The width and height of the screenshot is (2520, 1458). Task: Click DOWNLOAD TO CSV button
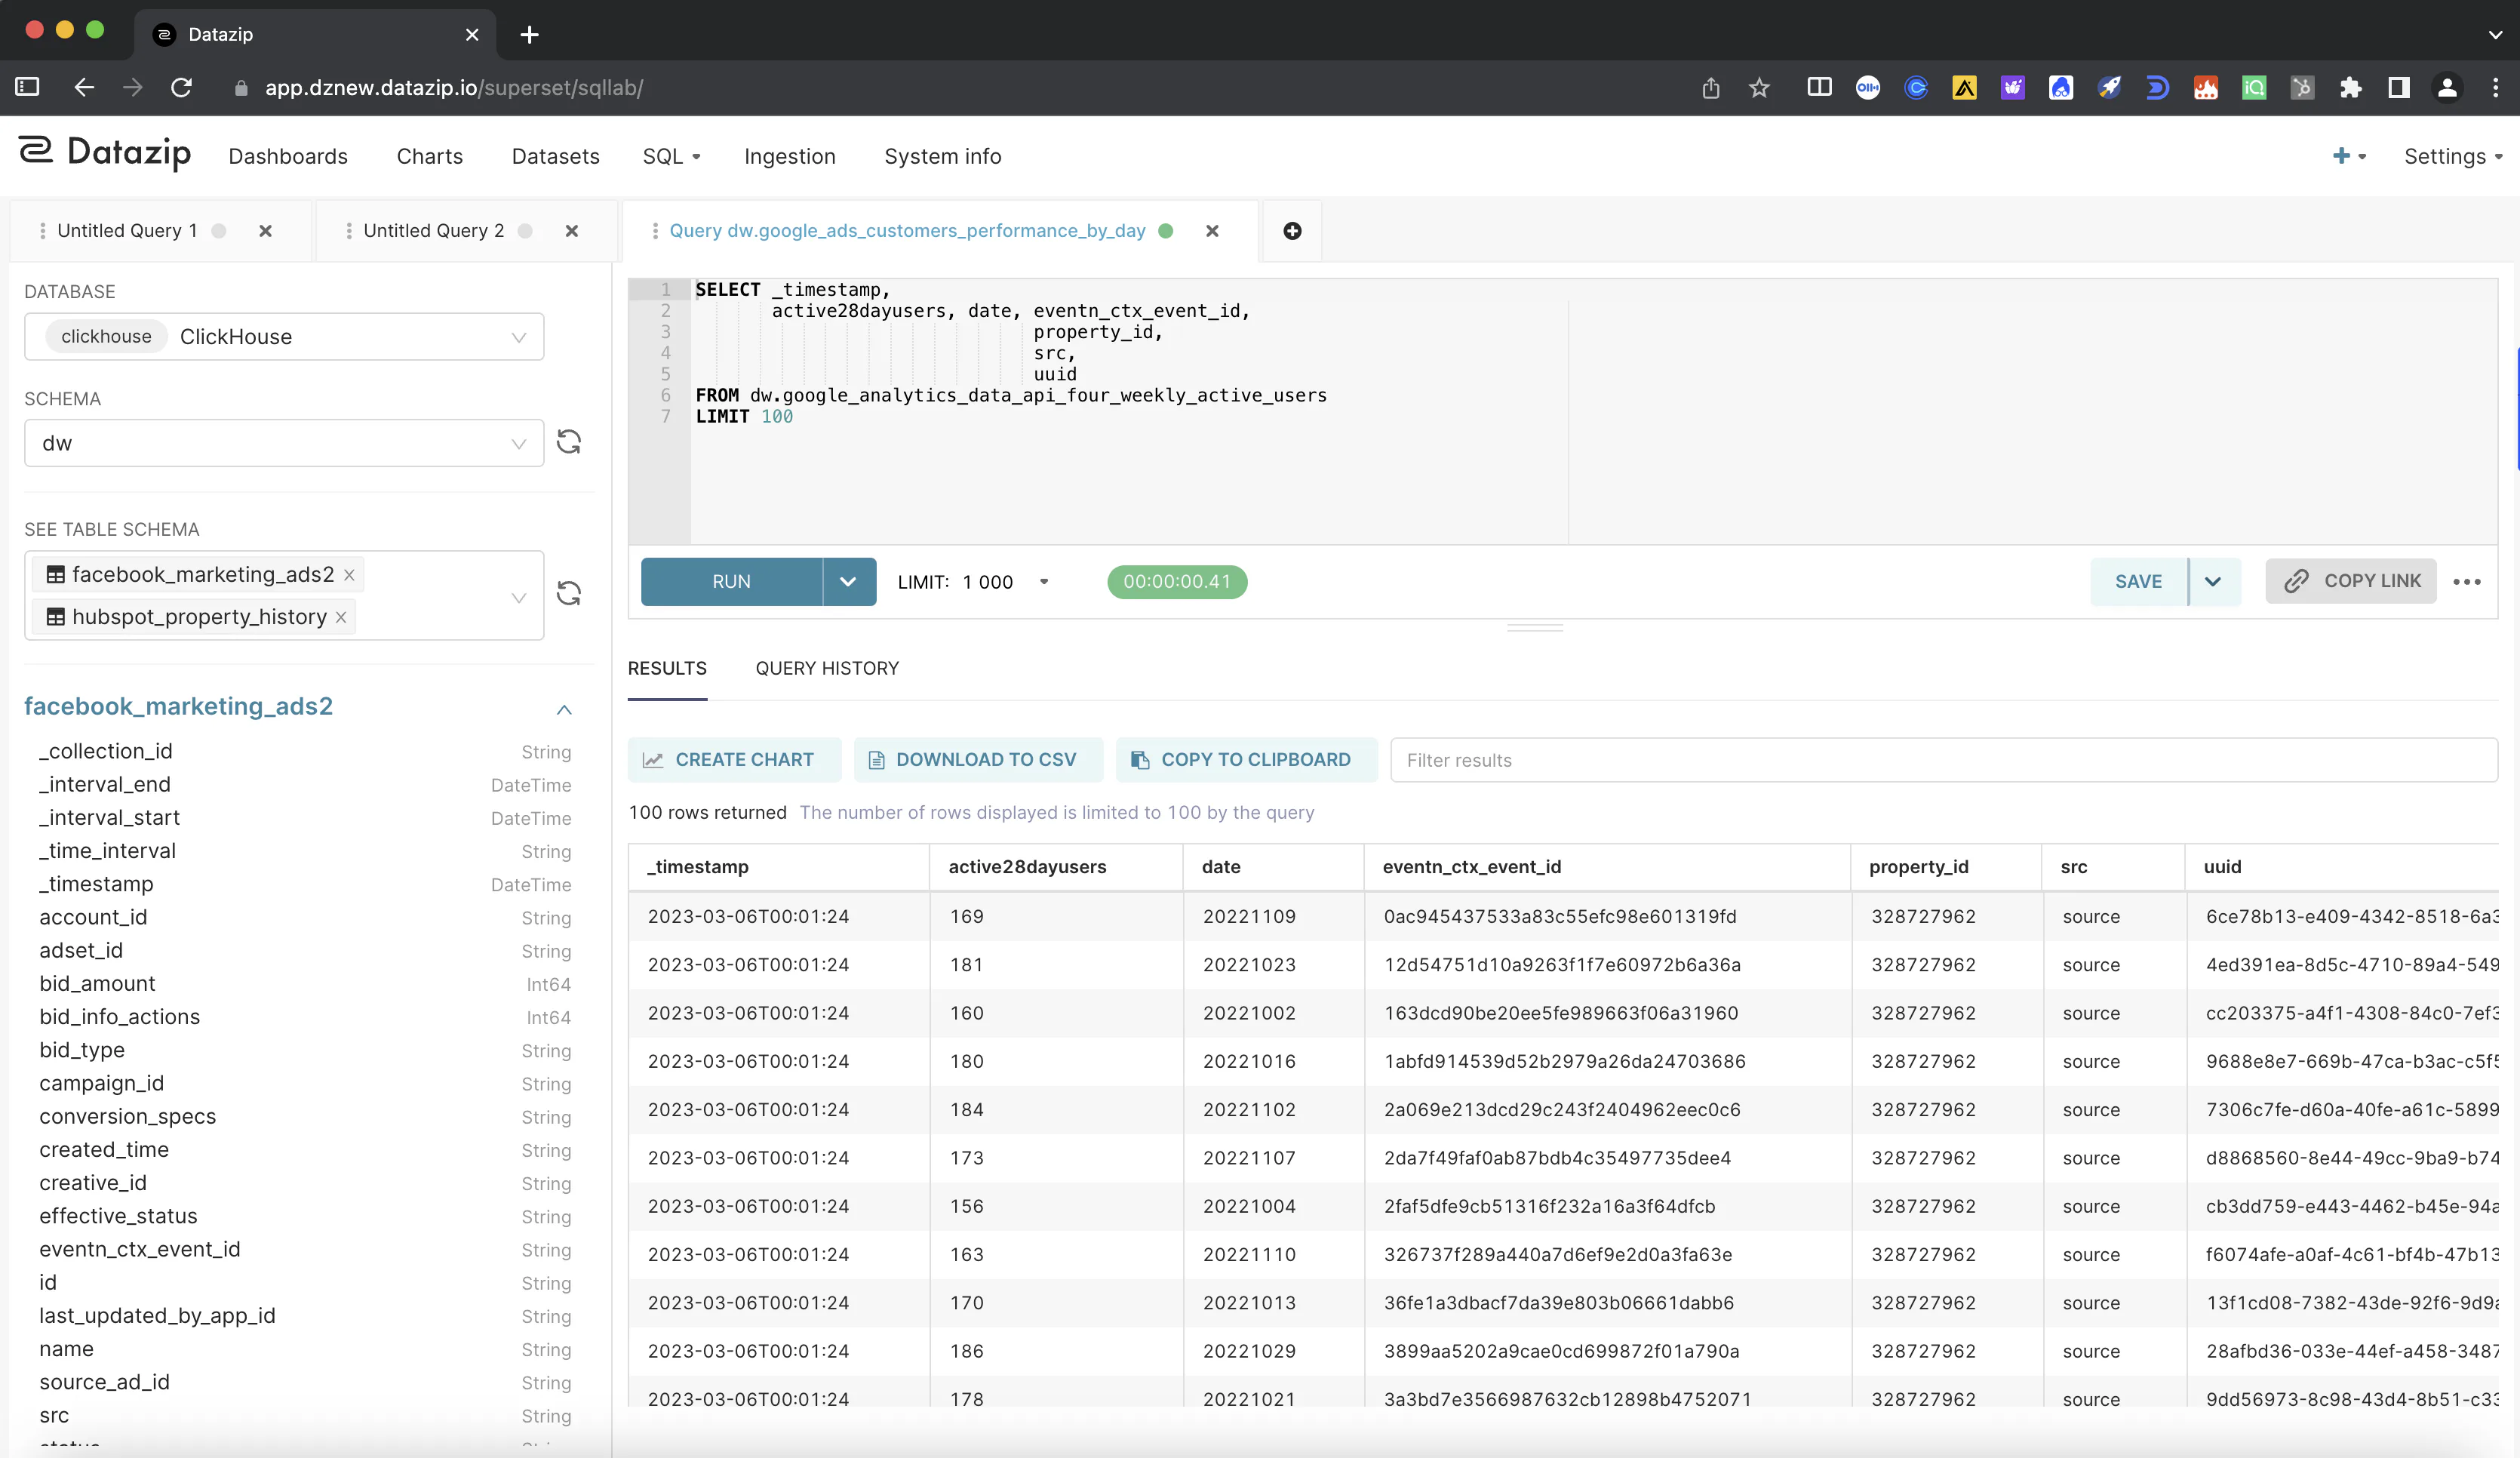coord(978,760)
